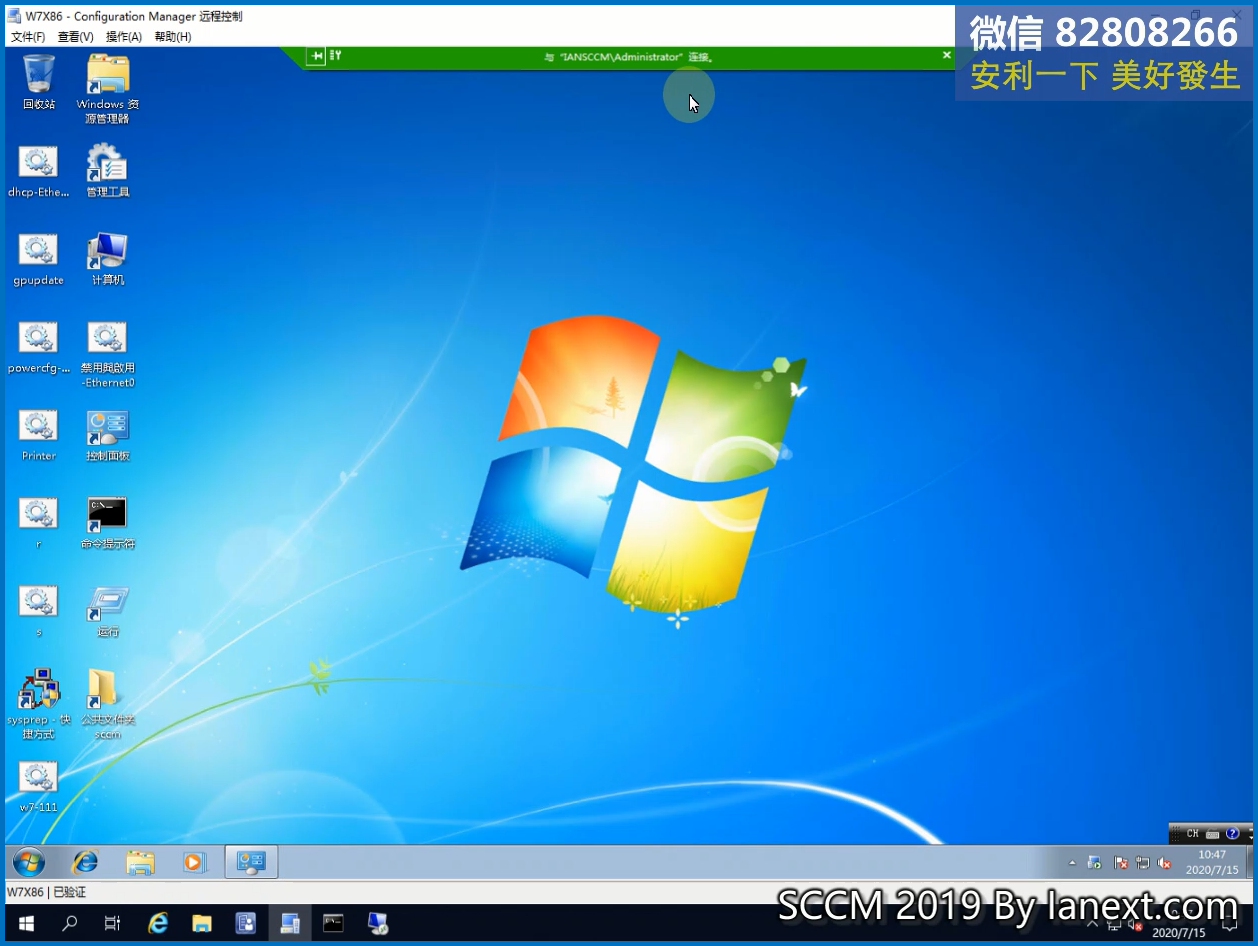Select the desktop file named r
The image size is (1258, 946).
pos(39,523)
